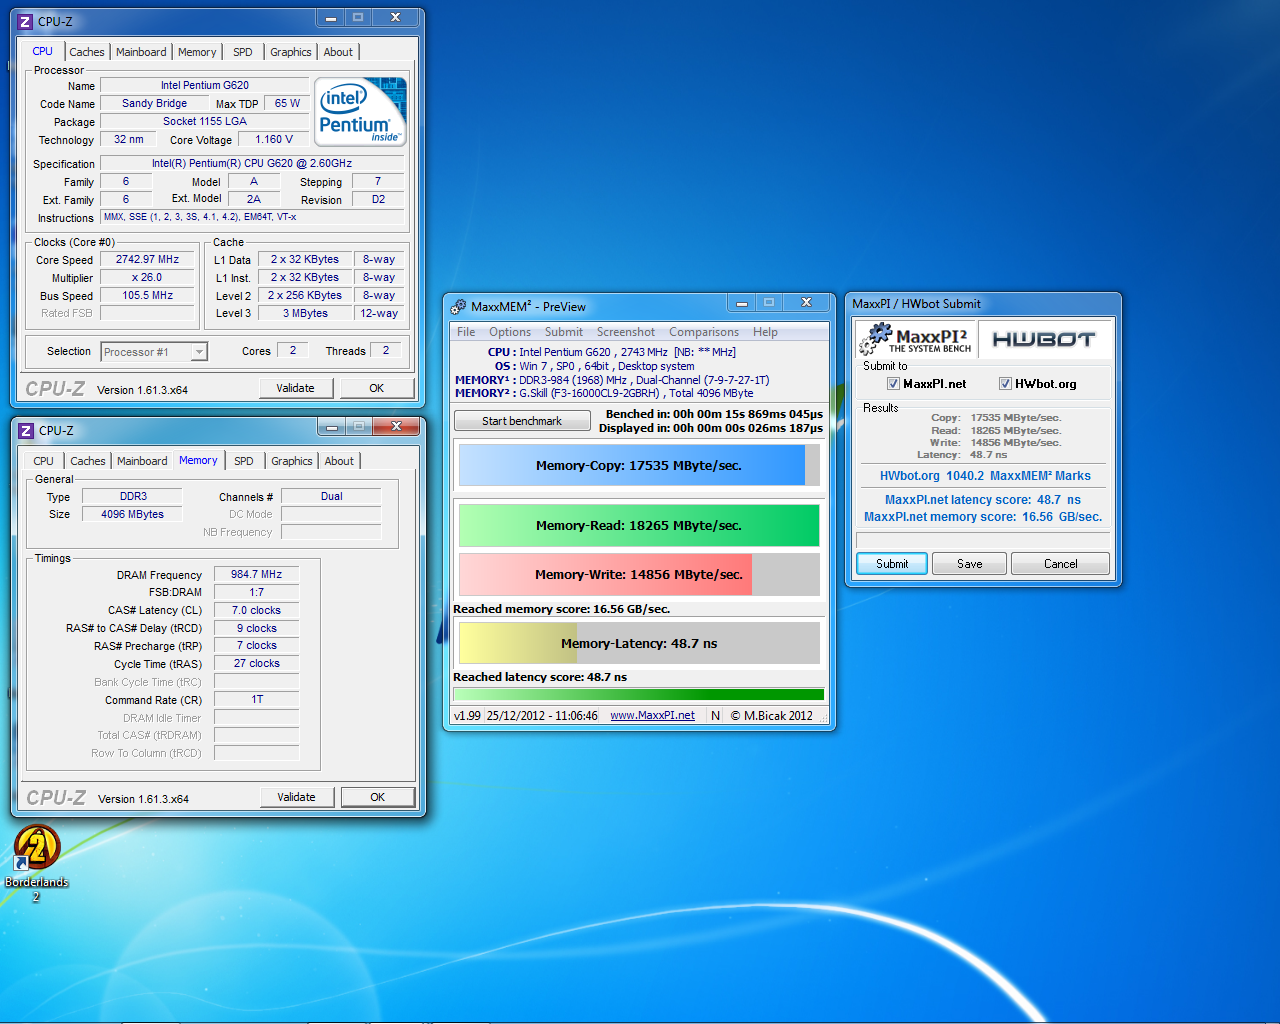Click the CAS# Latency value 7.0 clocks
Viewport: 1280px width, 1024px height.
coord(257,610)
